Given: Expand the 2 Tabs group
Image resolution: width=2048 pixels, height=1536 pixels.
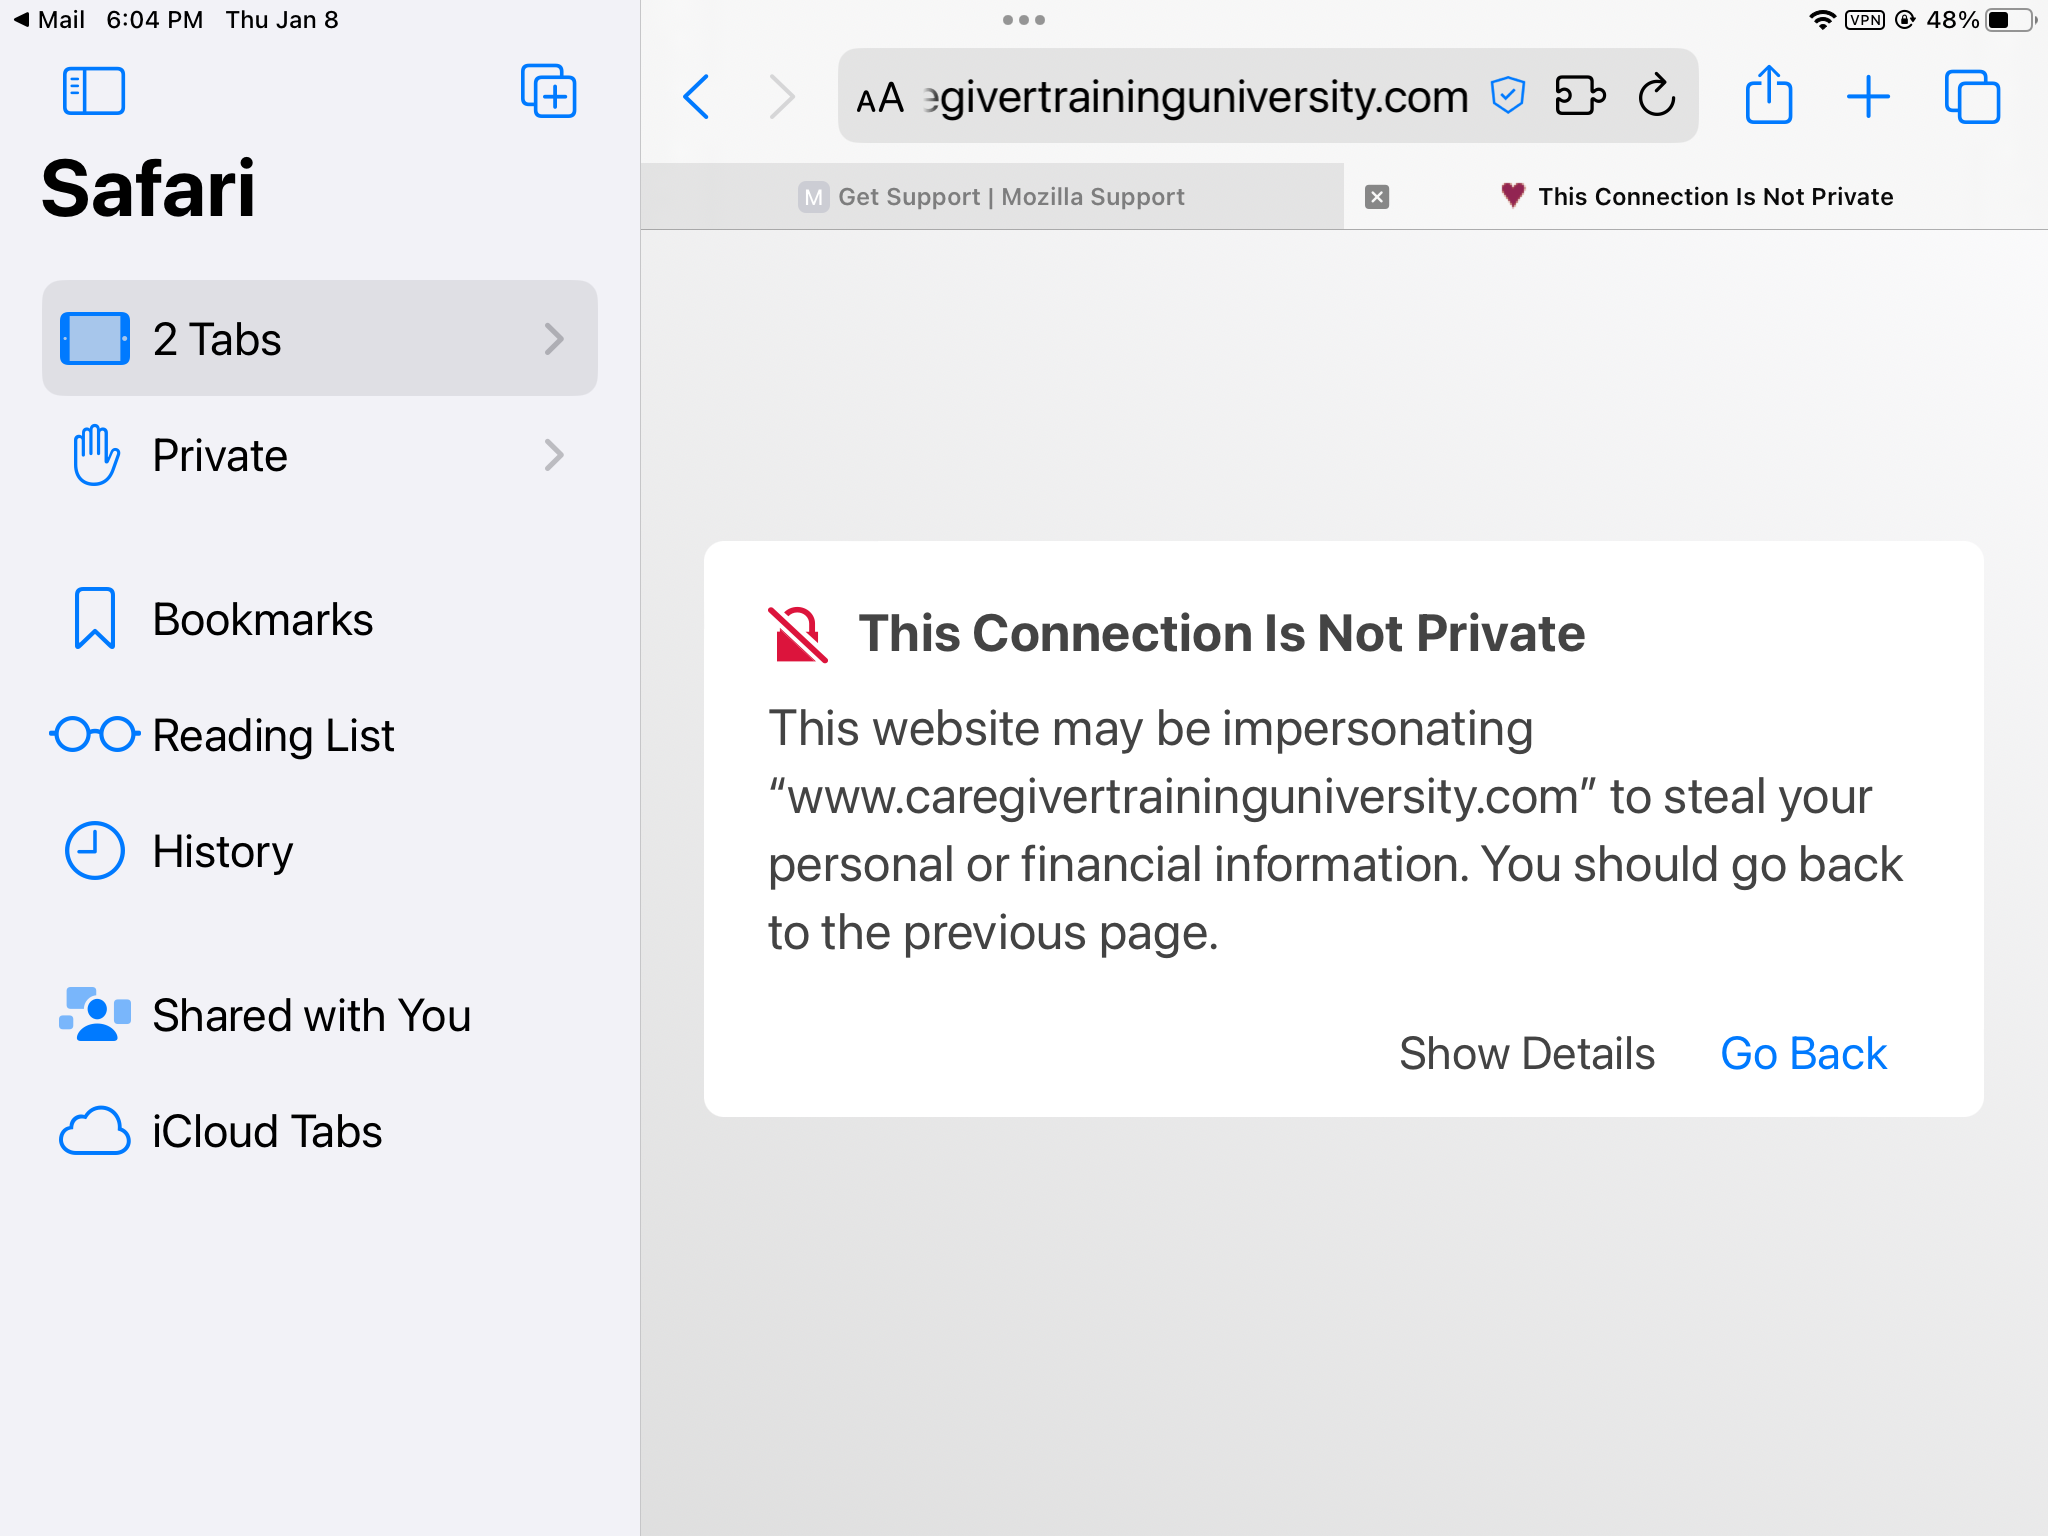Looking at the screenshot, I should pyautogui.click(x=320, y=339).
